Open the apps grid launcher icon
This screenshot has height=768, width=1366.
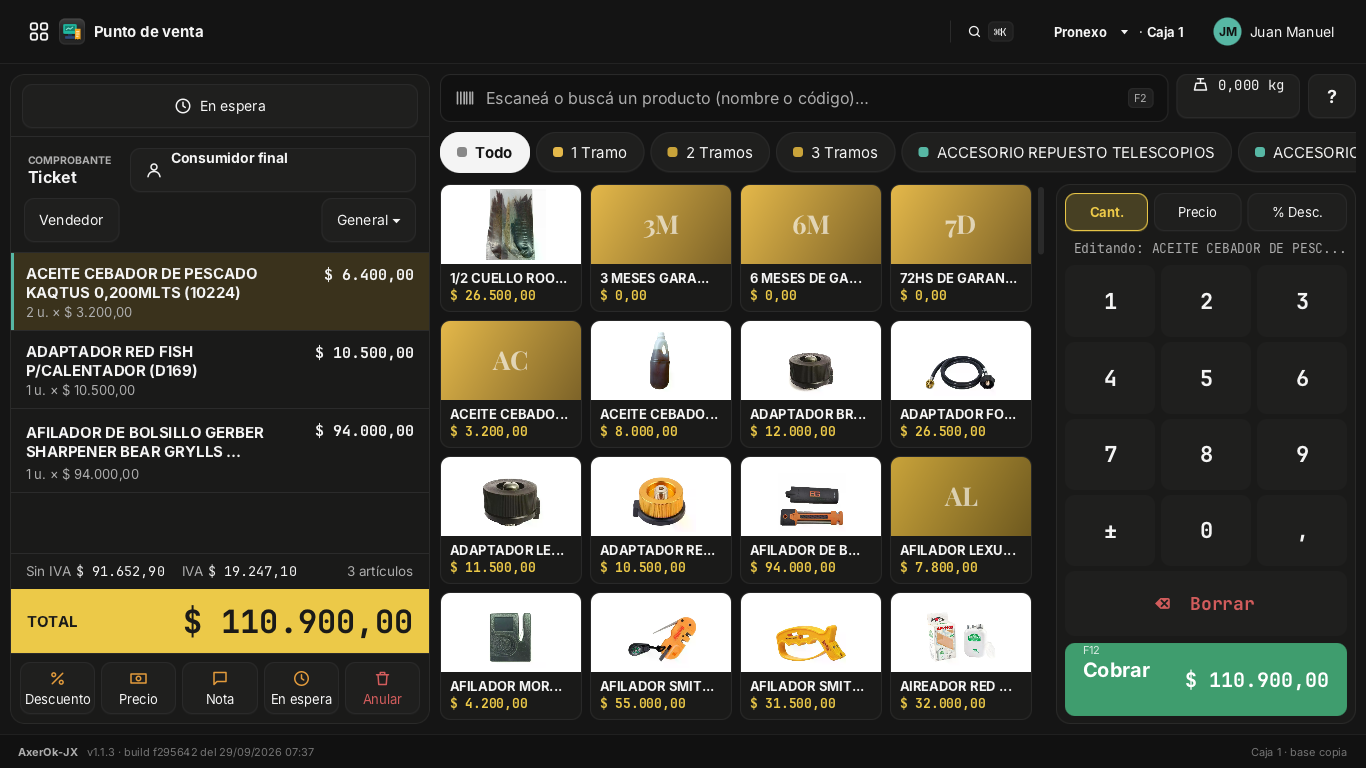[x=39, y=32]
